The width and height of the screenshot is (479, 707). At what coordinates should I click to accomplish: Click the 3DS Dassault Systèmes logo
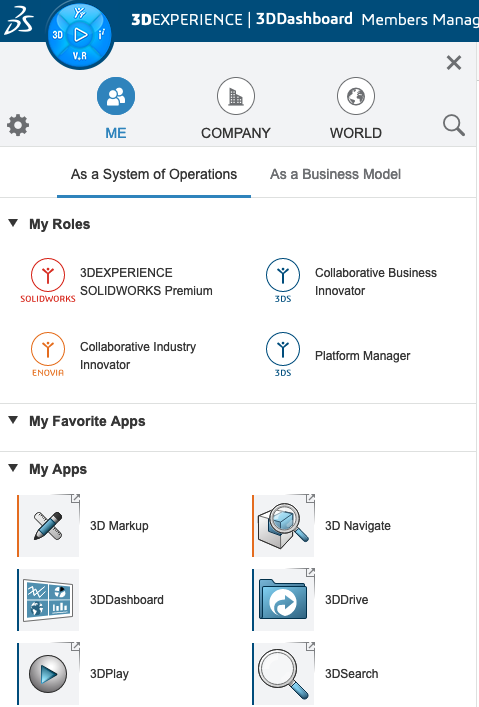click(18, 20)
